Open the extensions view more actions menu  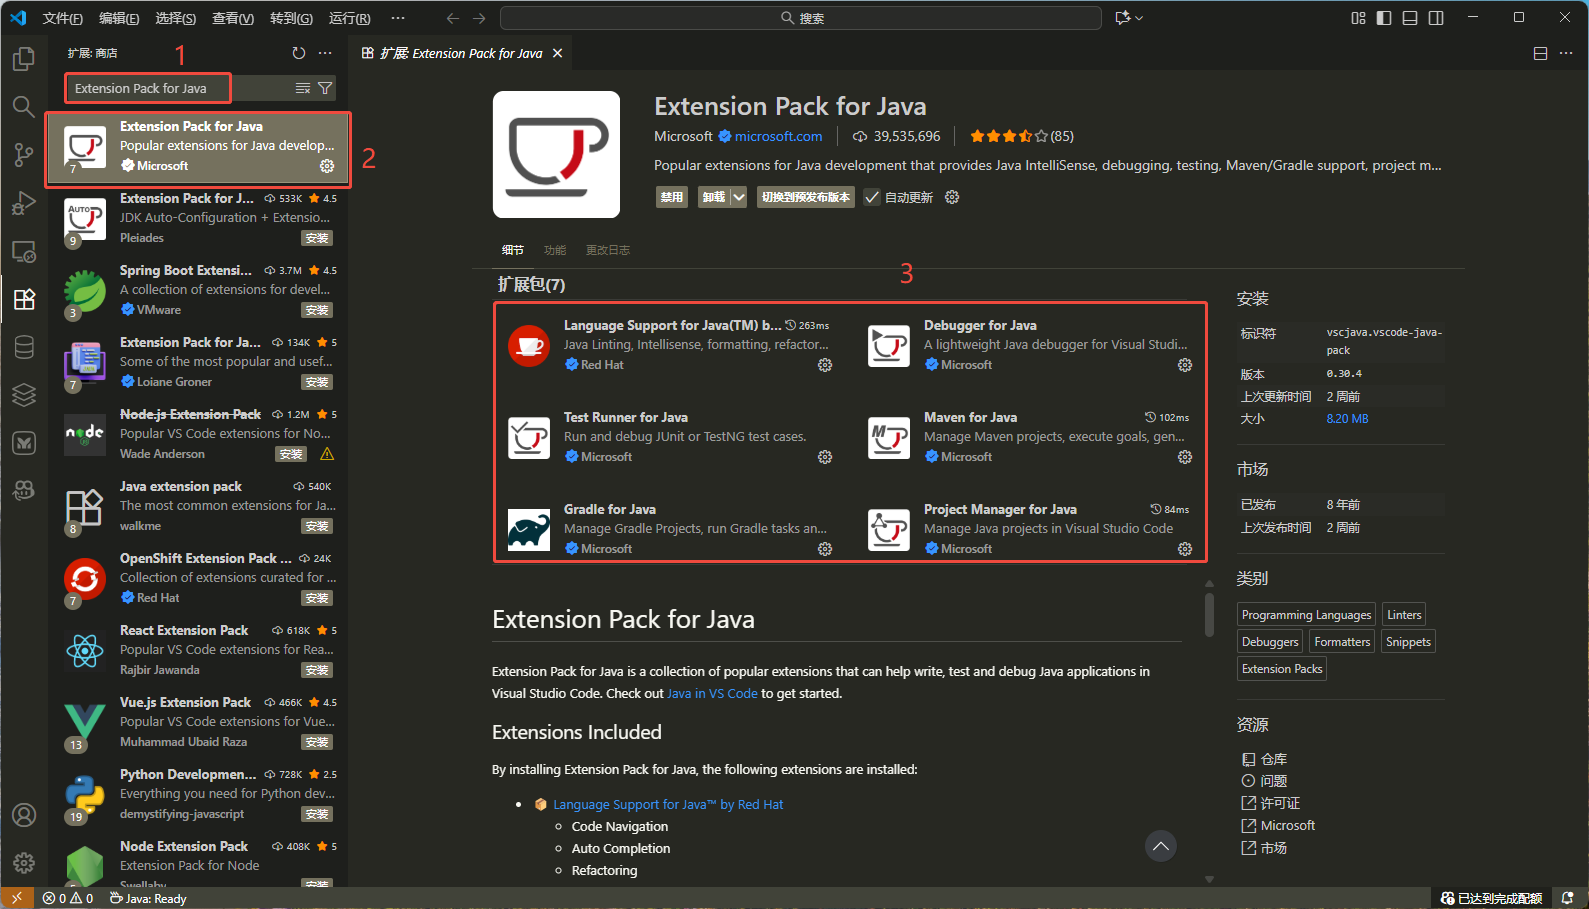[325, 53]
